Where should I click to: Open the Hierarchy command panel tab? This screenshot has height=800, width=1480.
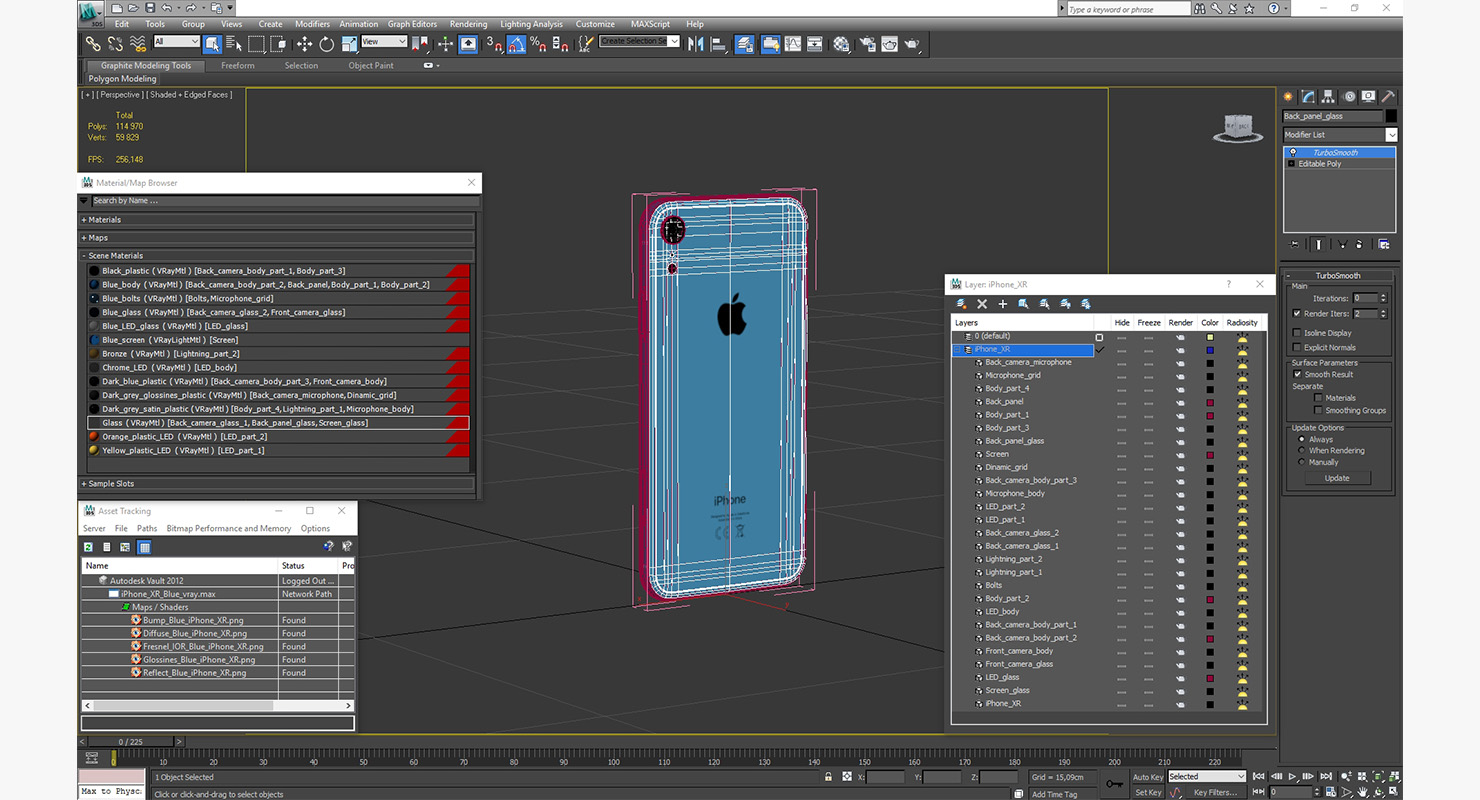1328,96
